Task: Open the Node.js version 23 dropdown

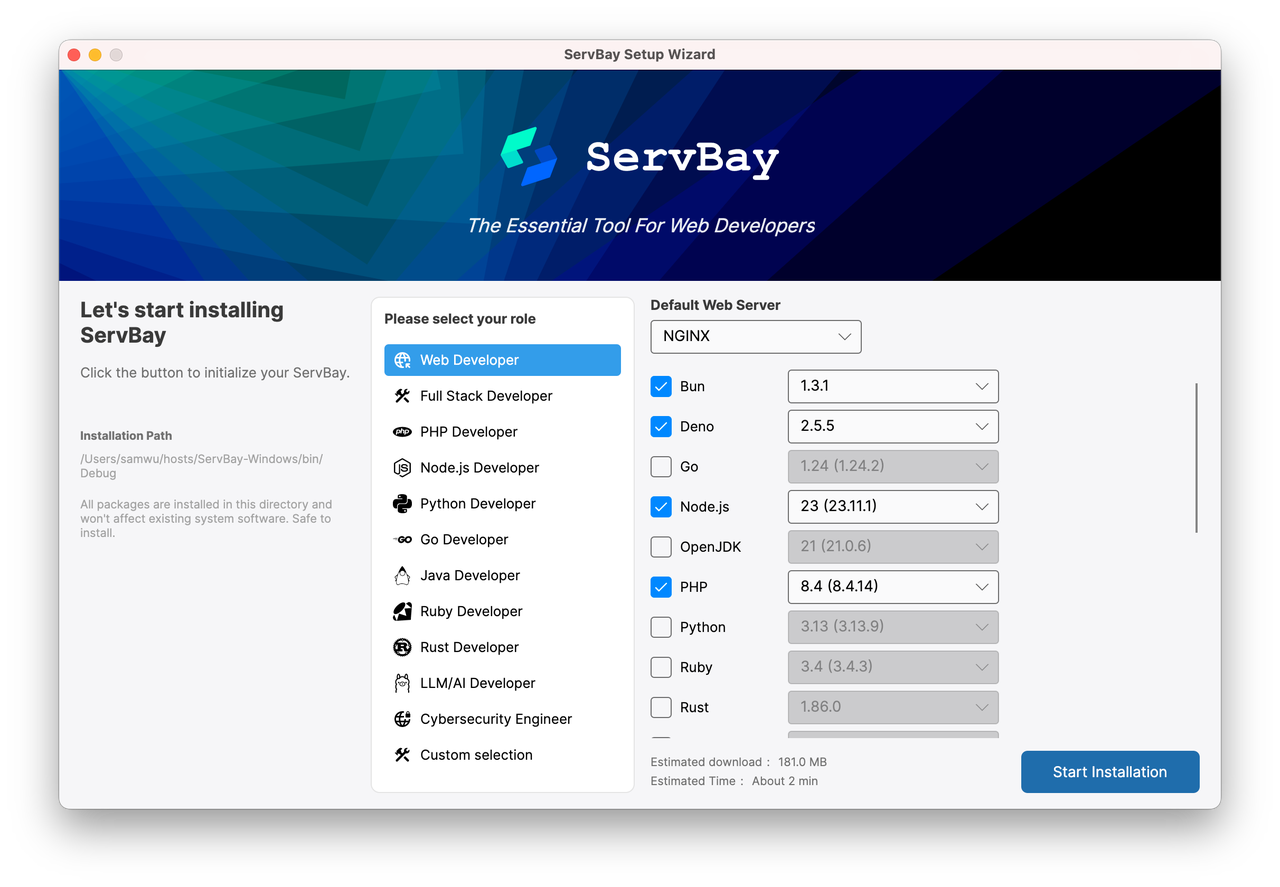Action: click(893, 506)
